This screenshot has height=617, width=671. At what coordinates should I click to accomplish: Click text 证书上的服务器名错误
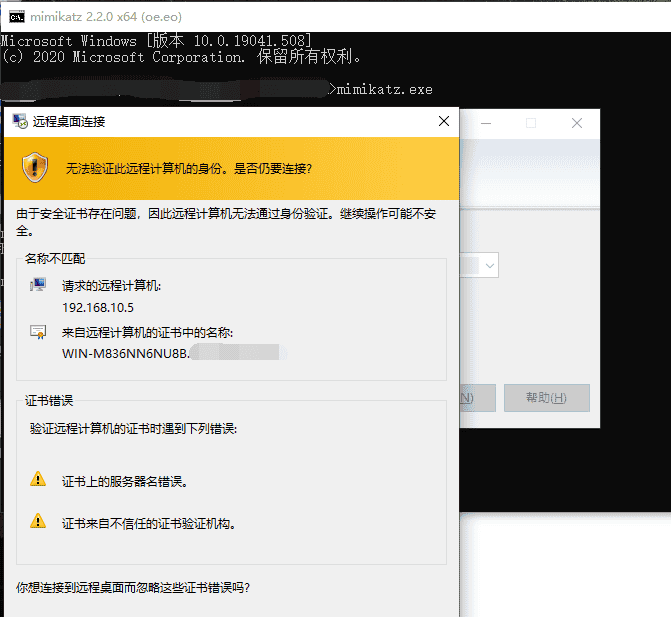pyautogui.click(x=125, y=482)
